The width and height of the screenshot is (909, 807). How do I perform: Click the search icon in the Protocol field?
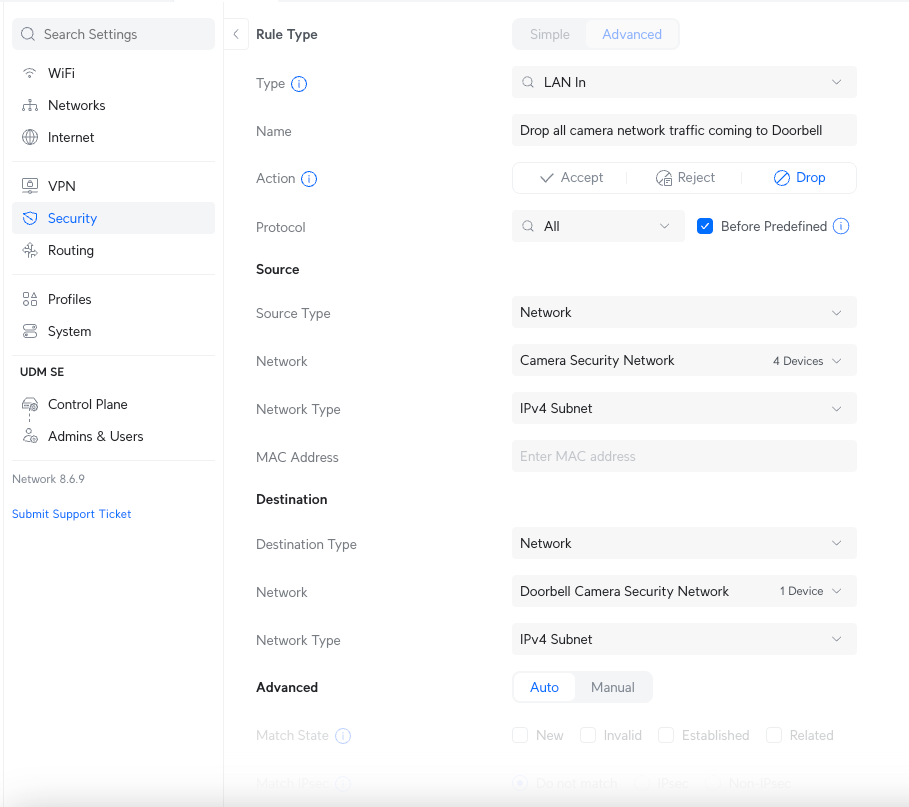(528, 226)
